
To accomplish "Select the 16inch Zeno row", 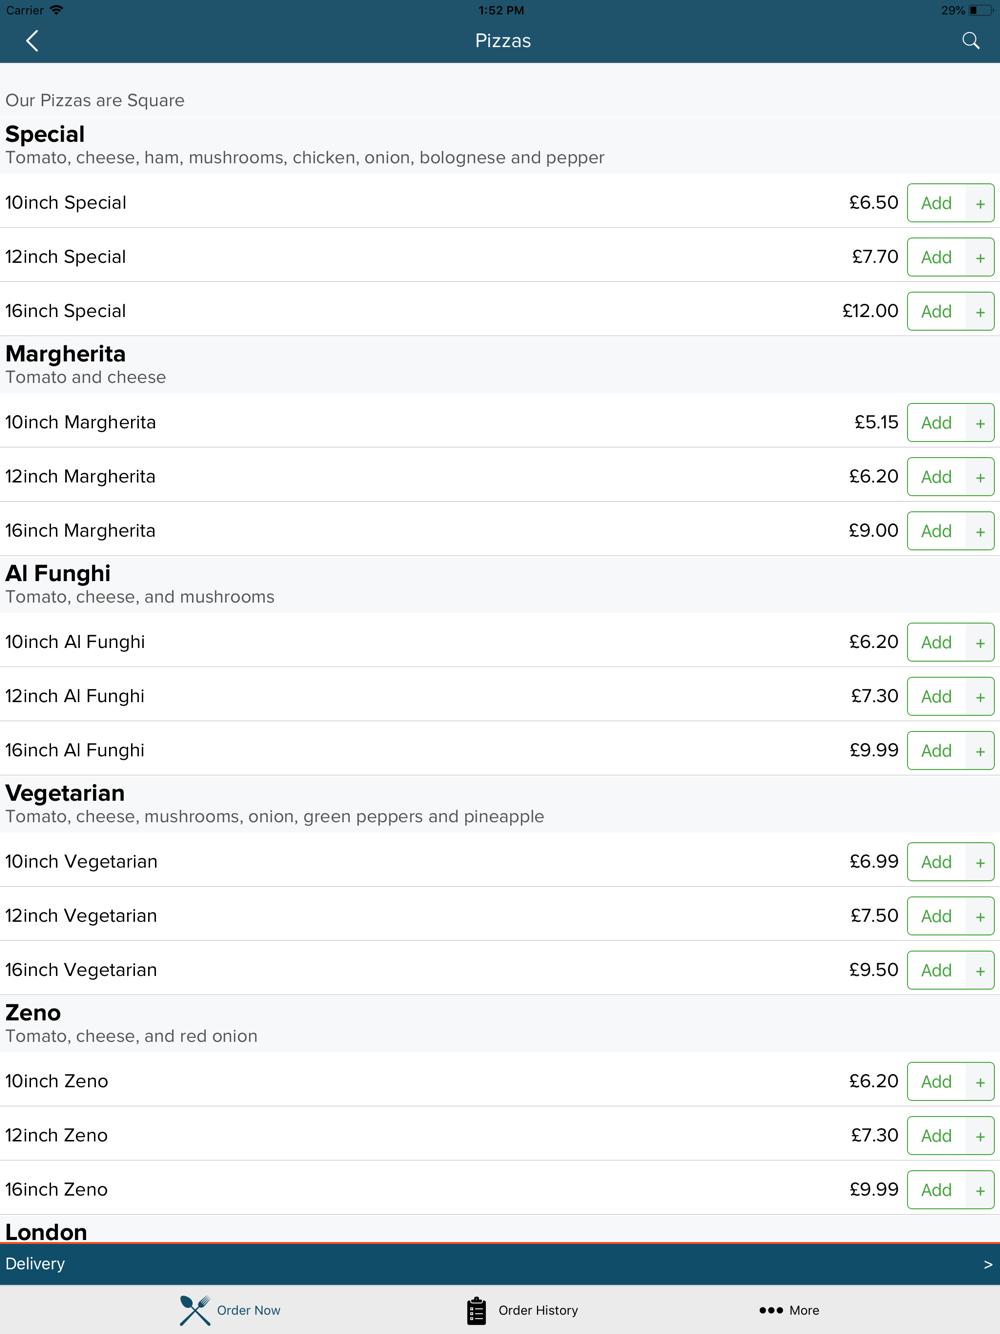I will (500, 1189).
